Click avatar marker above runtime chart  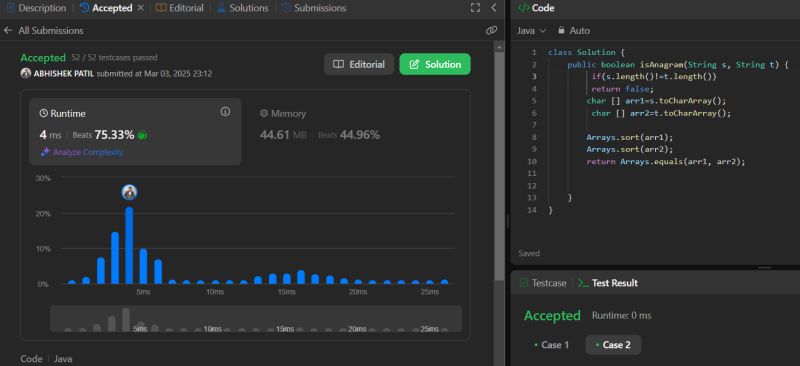(x=130, y=192)
